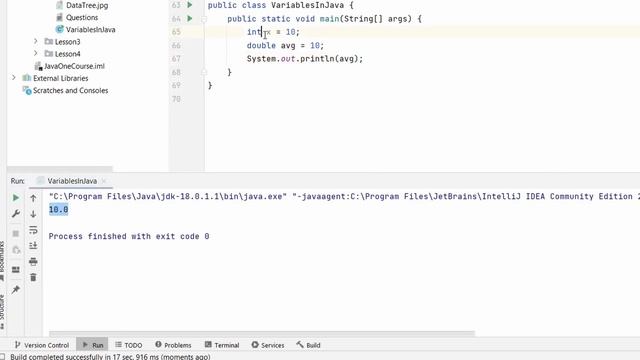Open Version Control tool window
The image size is (640, 360).
[42, 345]
